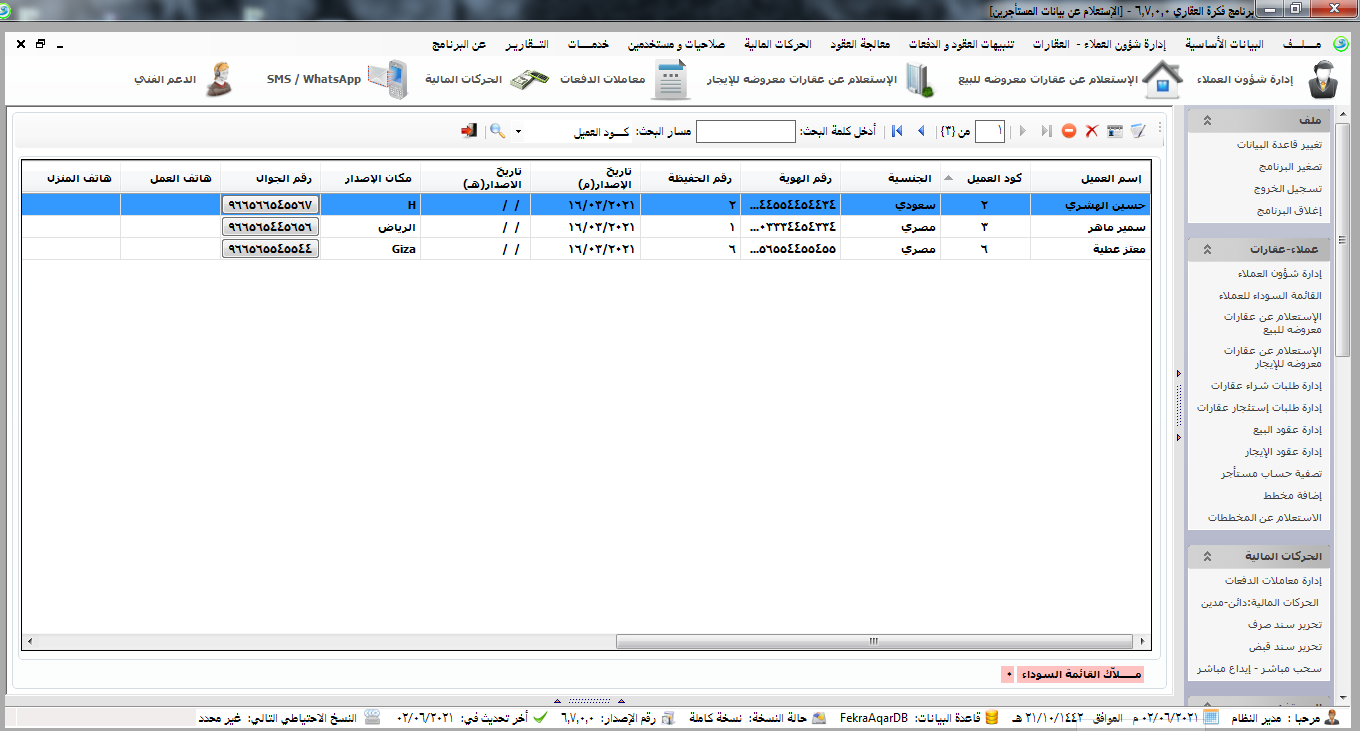
Task: Collapse the الحركات المالية sidebar section
Action: tap(1207, 556)
